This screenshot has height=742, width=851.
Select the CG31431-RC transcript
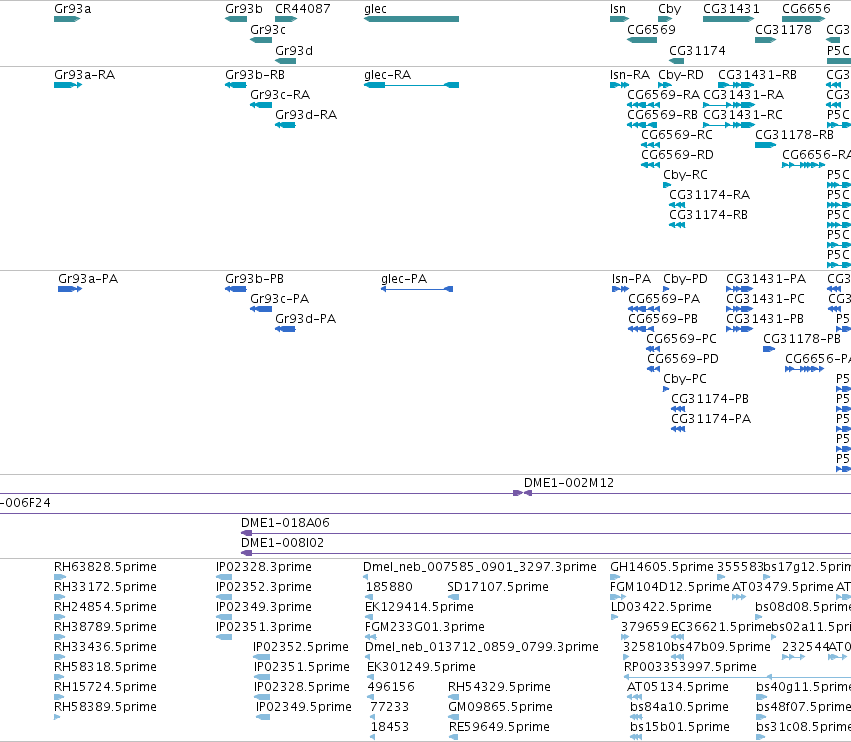728,125
